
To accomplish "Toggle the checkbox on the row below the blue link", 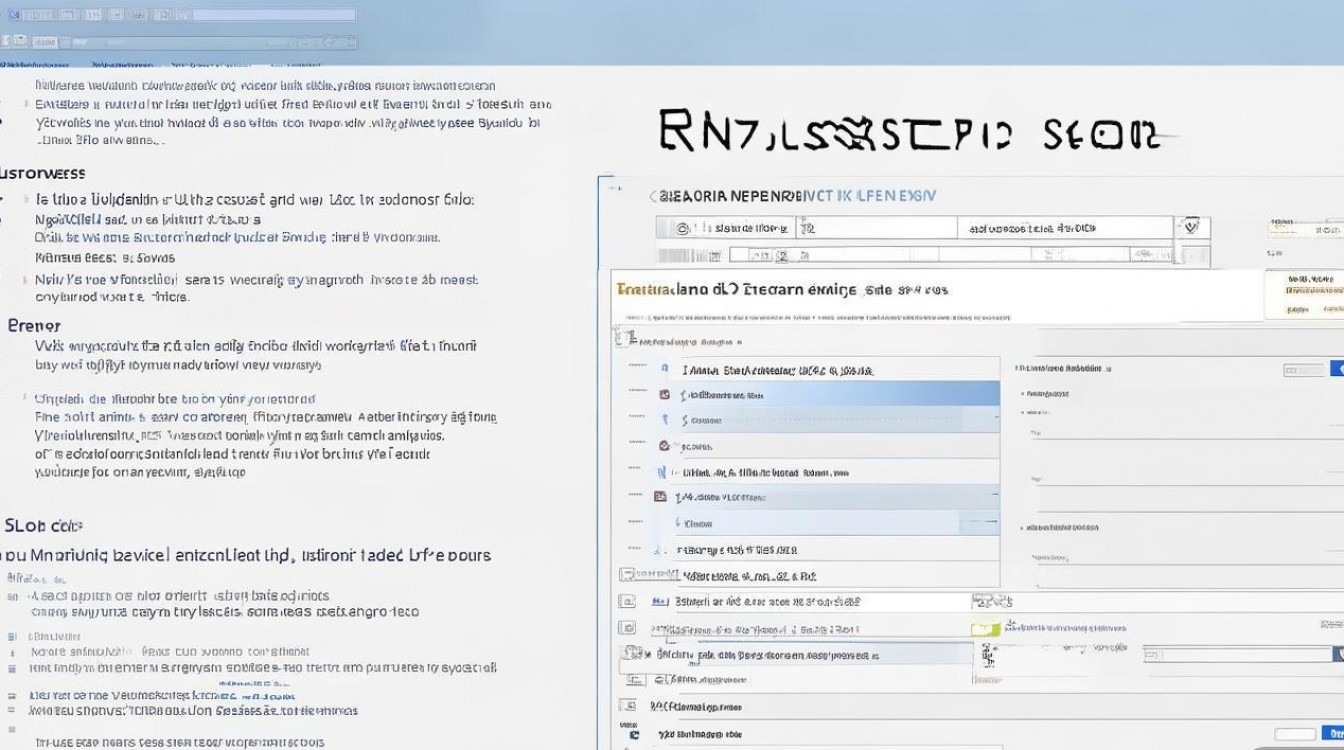I will (x=627, y=628).
